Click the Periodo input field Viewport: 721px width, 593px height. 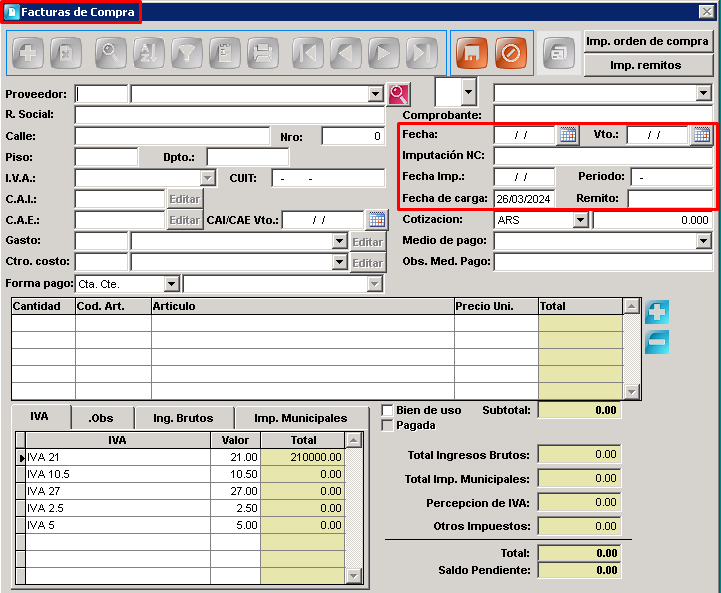point(671,177)
